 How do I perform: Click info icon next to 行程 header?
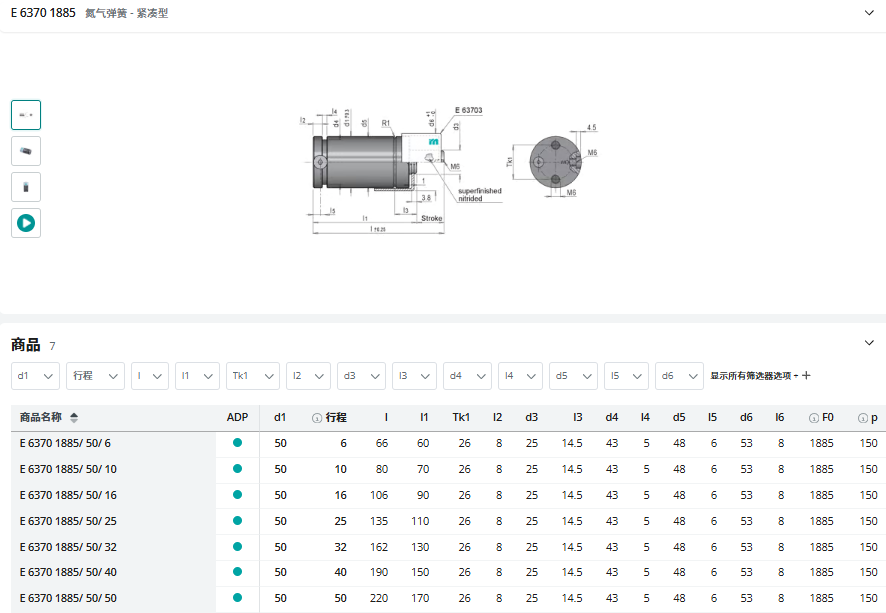tap(317, 418)
